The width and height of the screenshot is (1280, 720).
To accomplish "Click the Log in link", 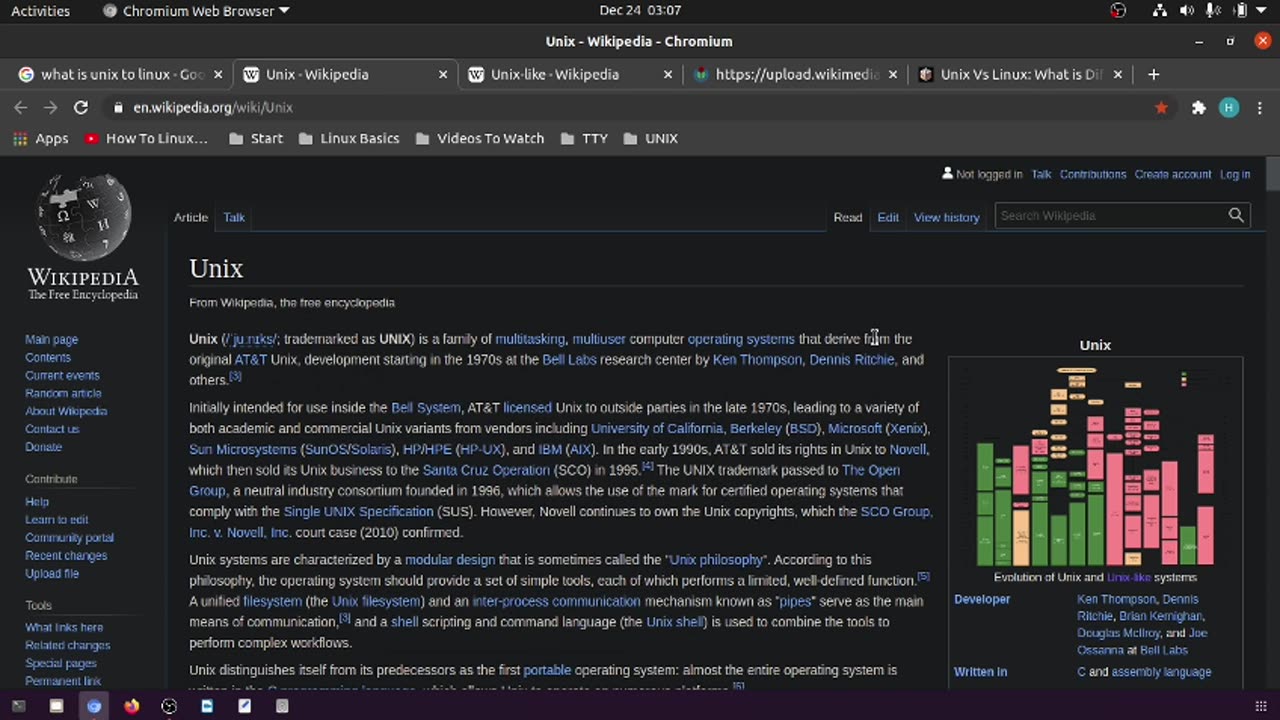I will (1235, 174).
